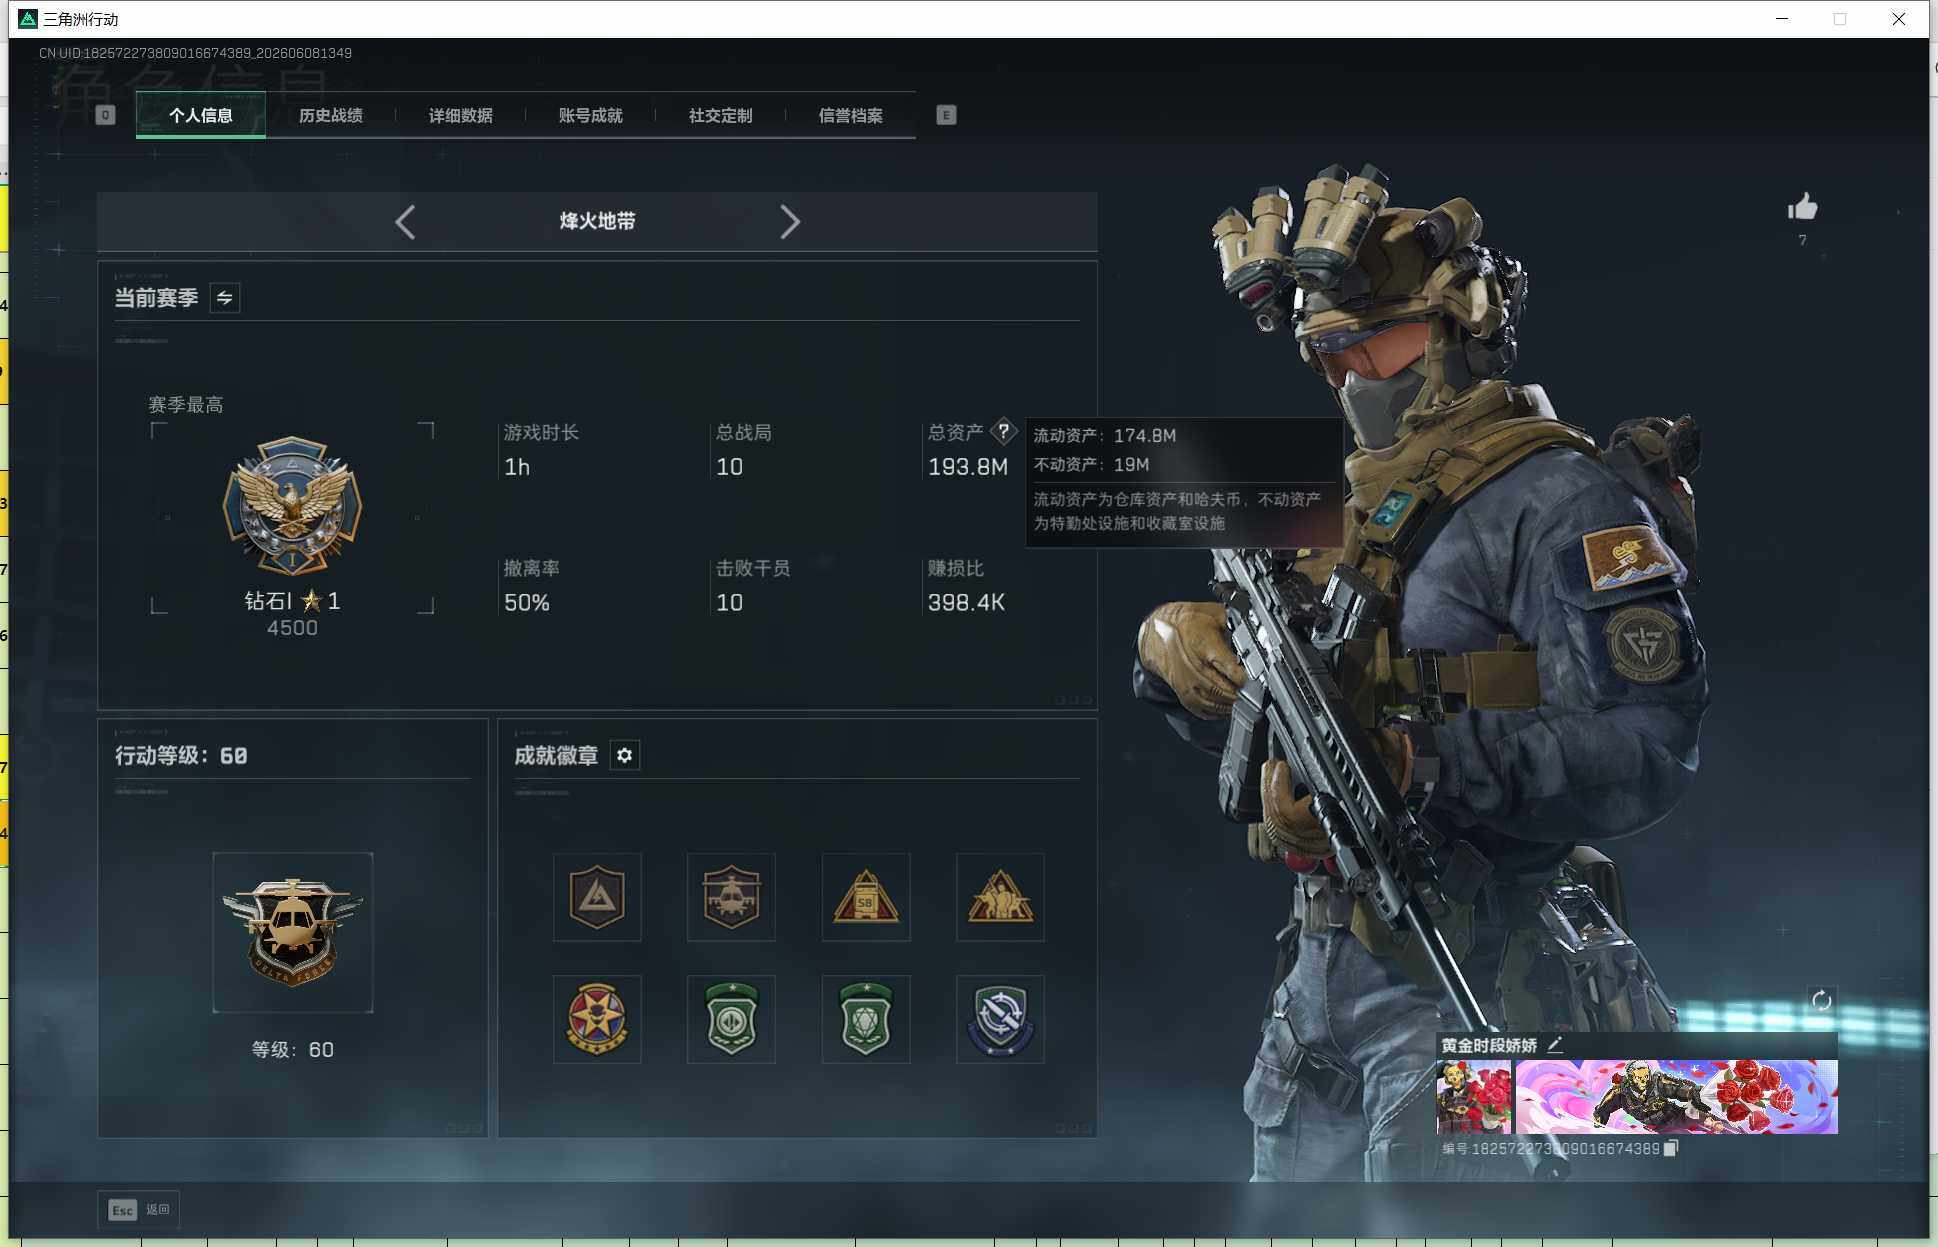
Task: Open the 信誉档案 tab
Action: (851, 115)
